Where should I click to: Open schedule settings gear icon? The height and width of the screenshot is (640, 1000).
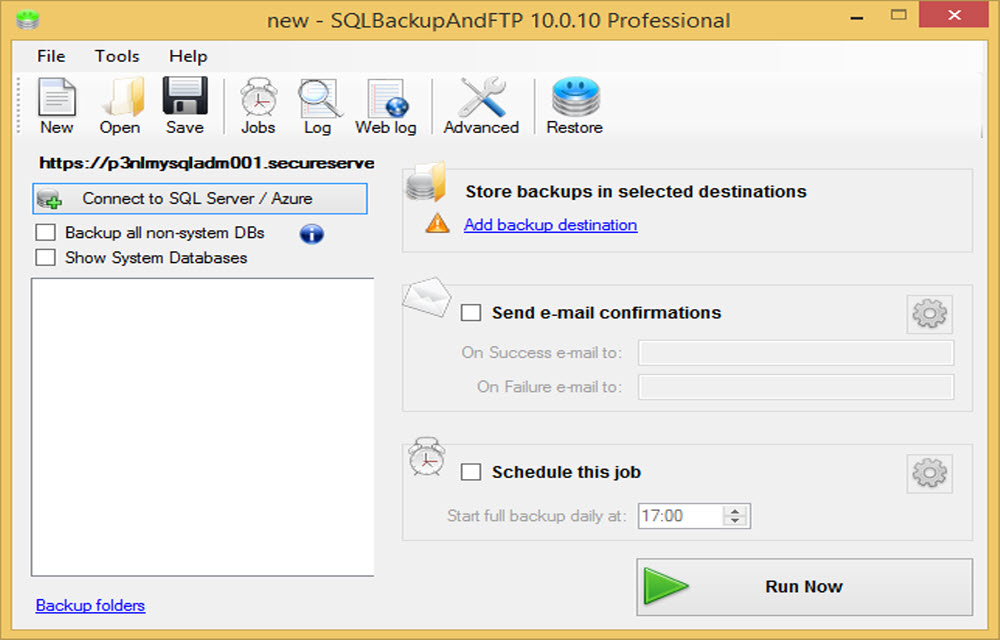pyautogui.click(x=930, y=473)
